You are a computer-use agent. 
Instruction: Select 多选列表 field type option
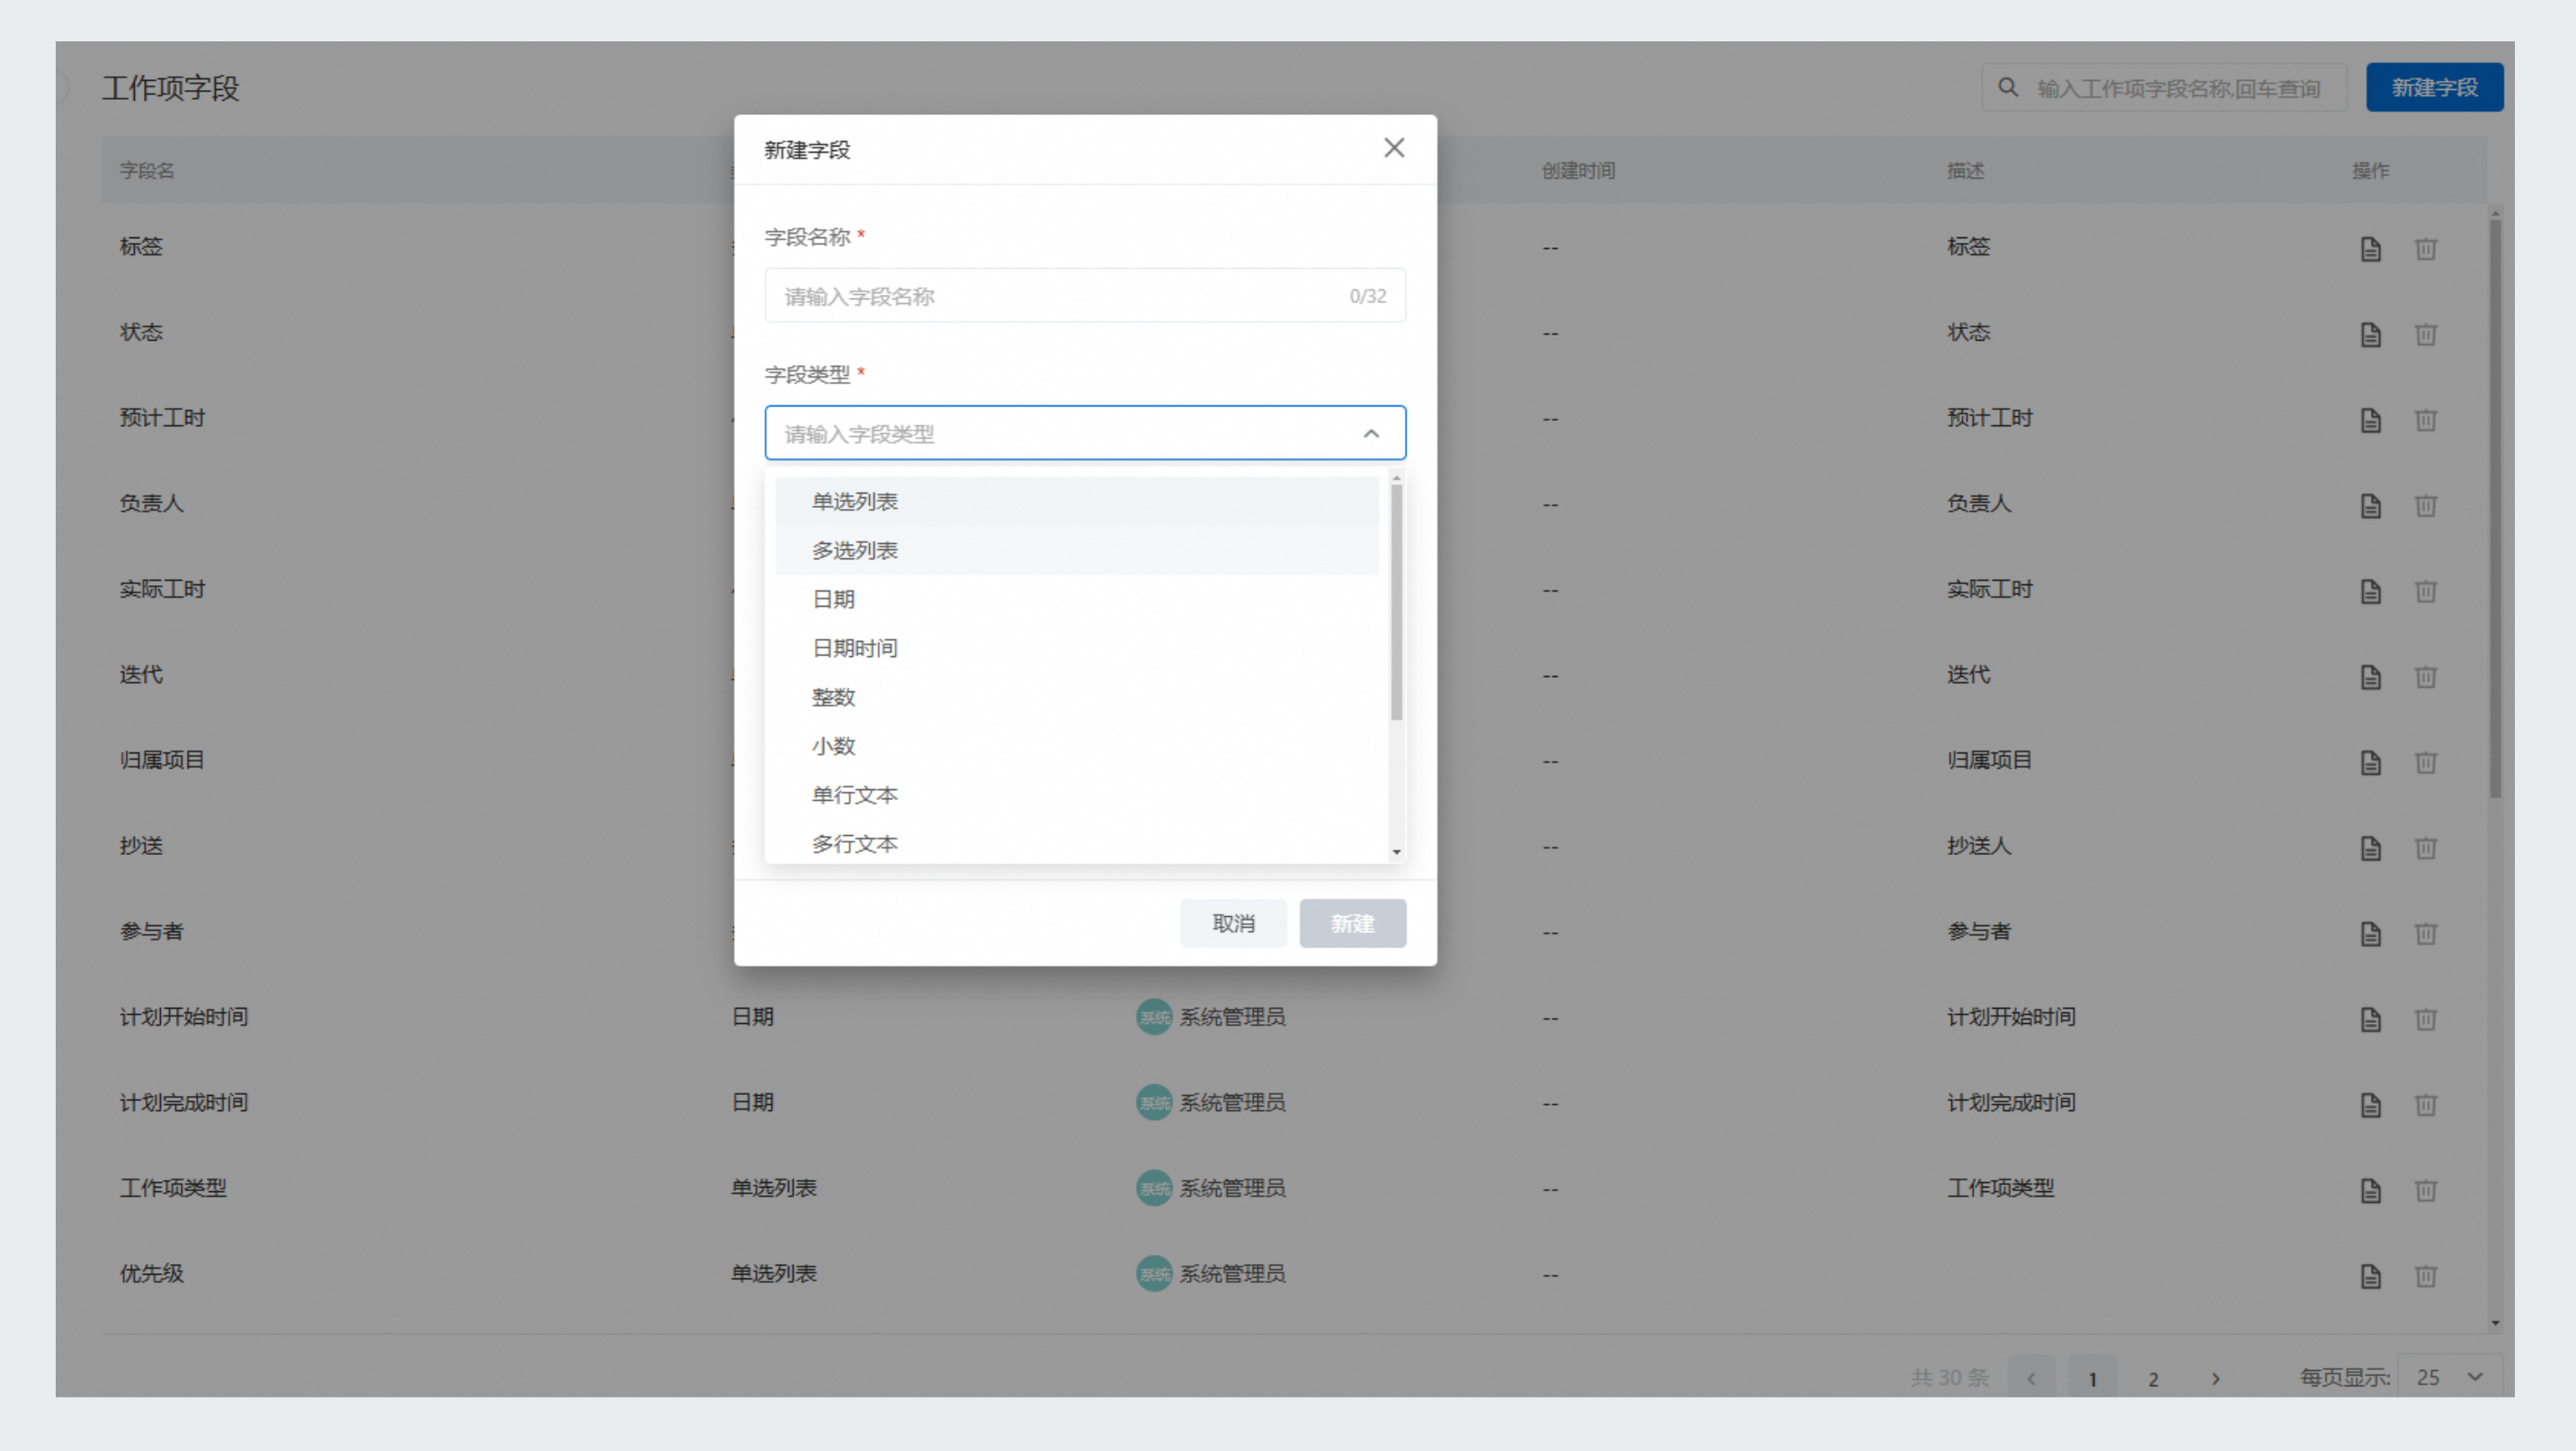(x=1077, y=551)
